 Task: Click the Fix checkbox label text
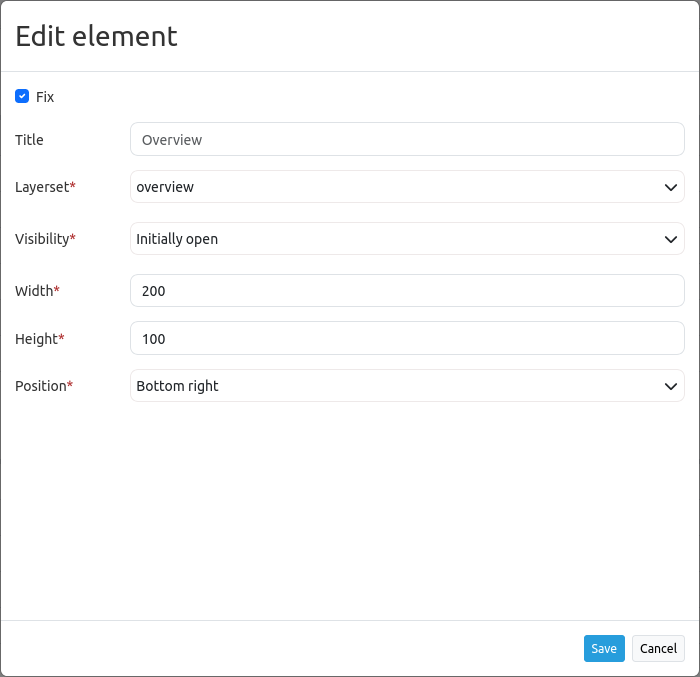45,97
